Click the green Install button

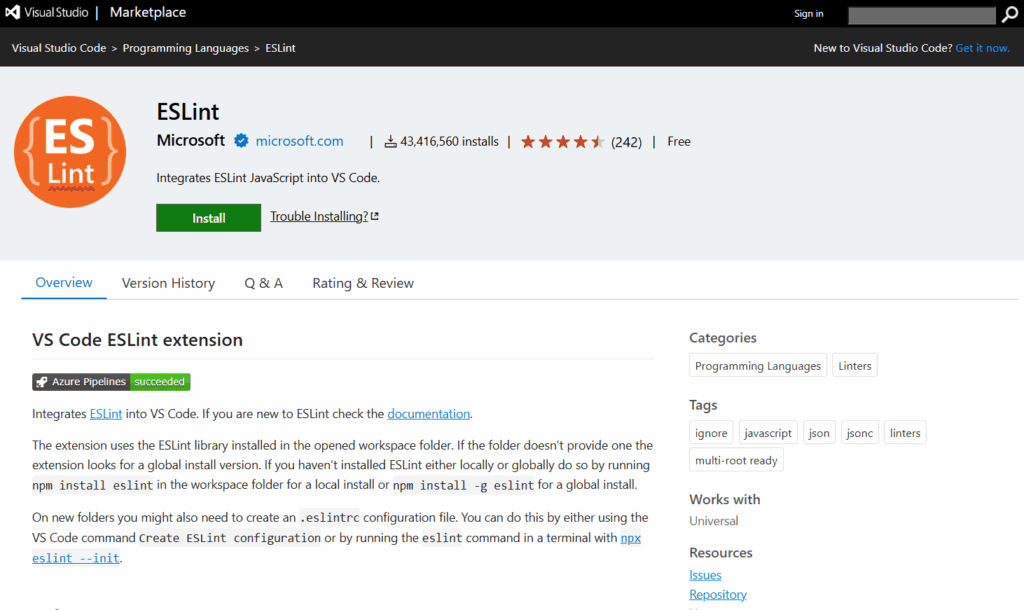pyautogui.click(x=208, y=217)
